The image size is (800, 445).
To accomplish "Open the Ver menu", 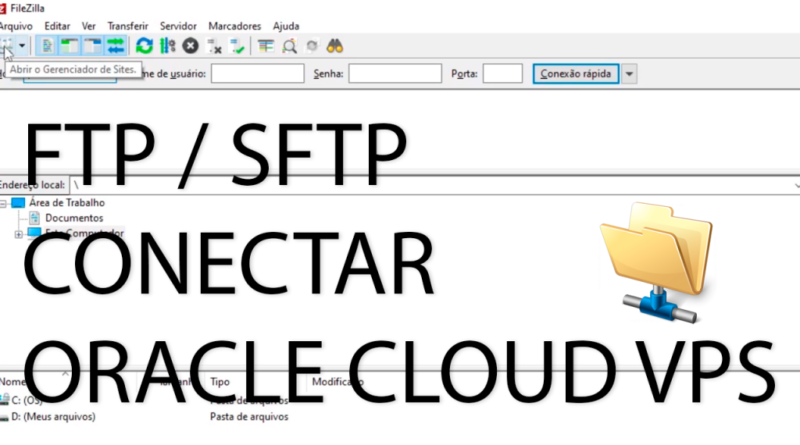I will click(x=89, y=26).
